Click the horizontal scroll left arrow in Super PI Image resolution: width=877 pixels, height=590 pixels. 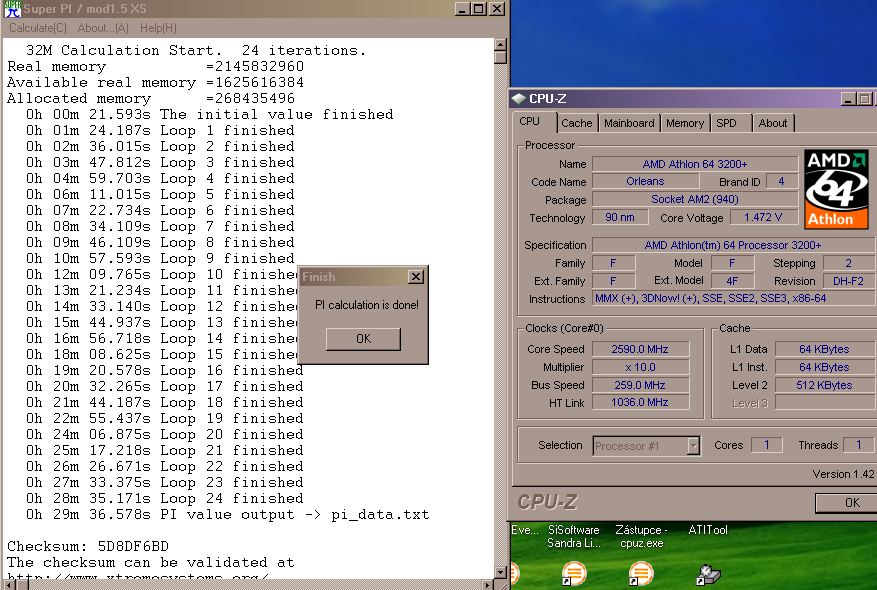9,585
